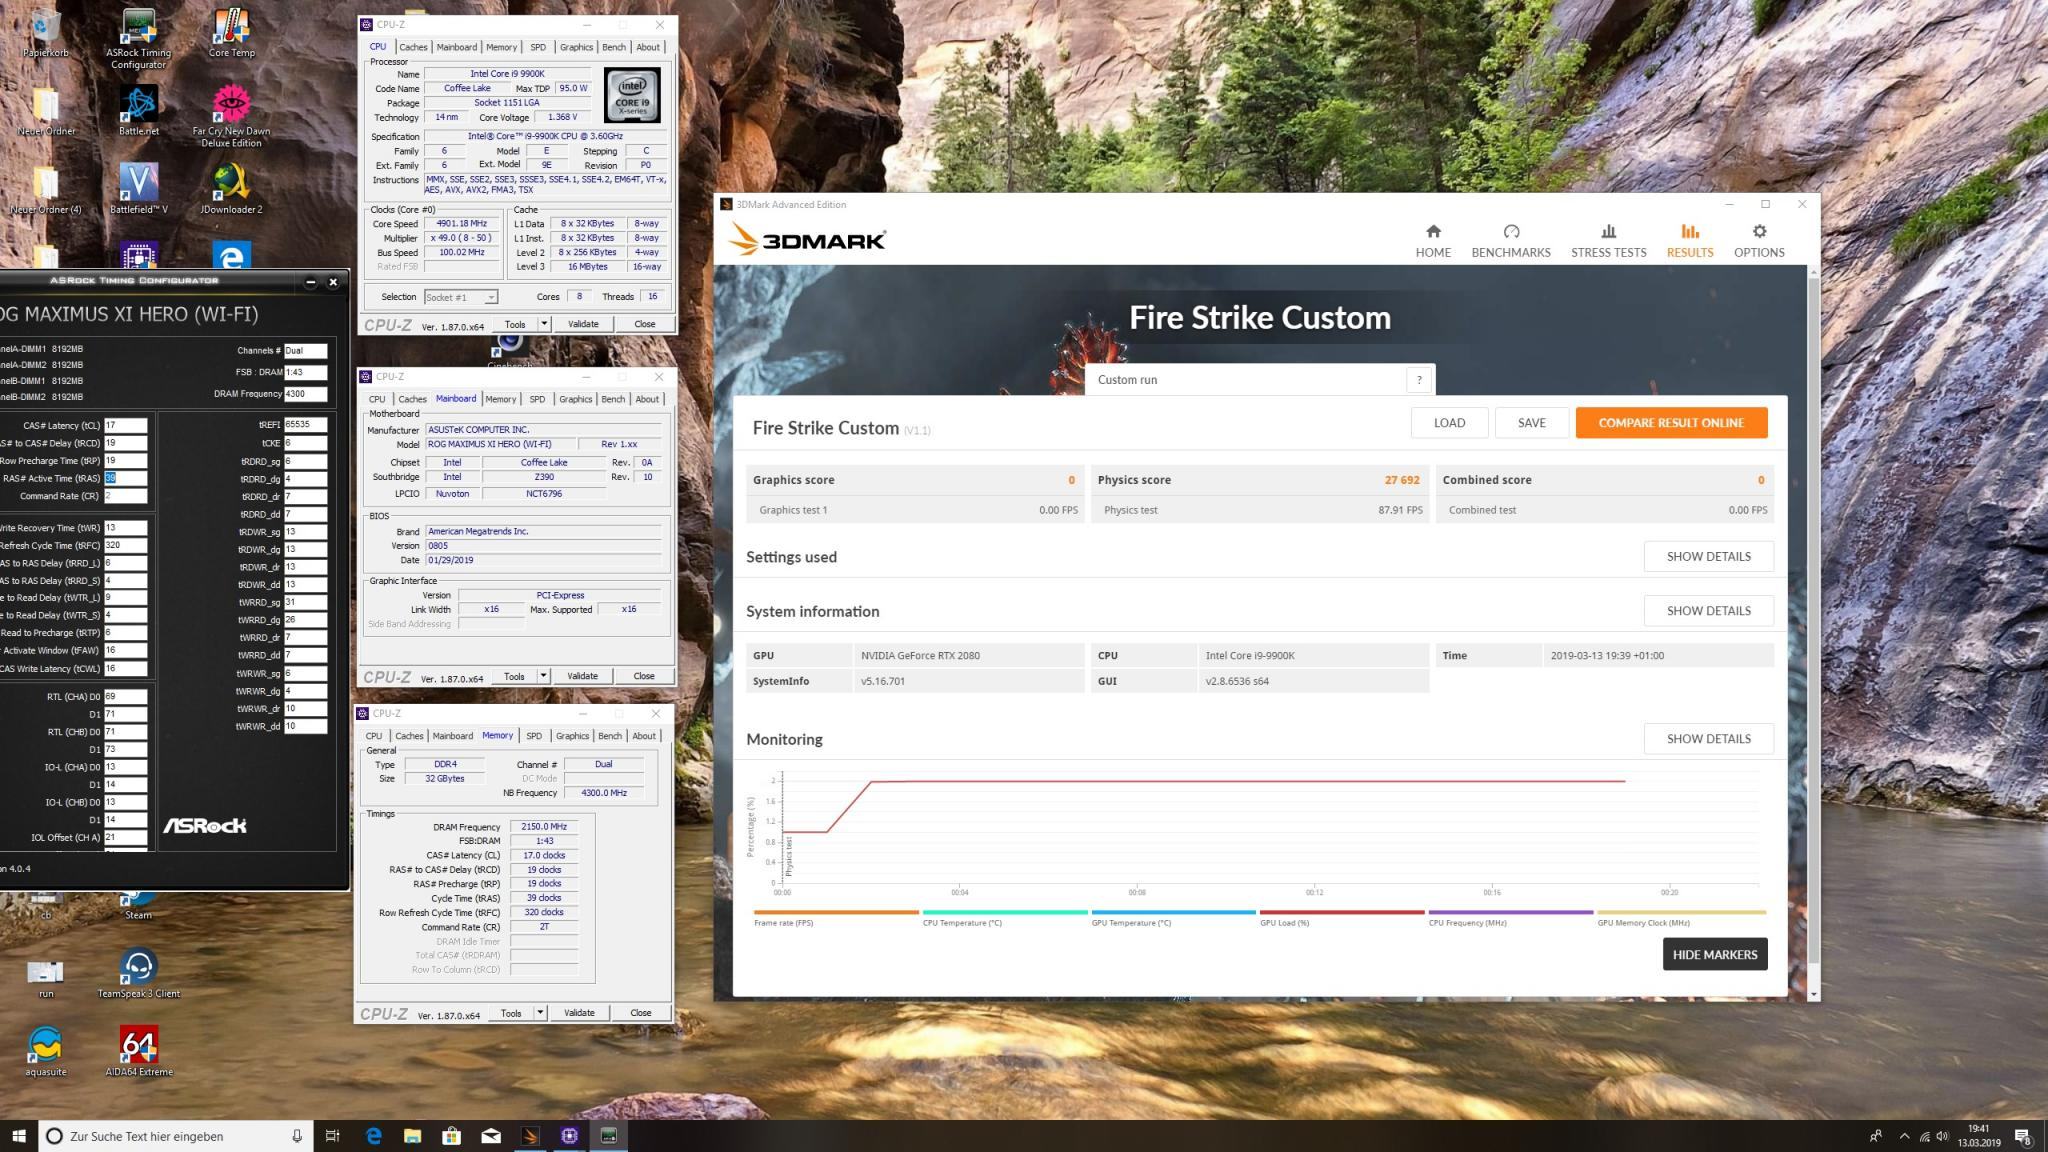Click Windows Start button
The image size is (2048, 1152).
point(18,1136)
